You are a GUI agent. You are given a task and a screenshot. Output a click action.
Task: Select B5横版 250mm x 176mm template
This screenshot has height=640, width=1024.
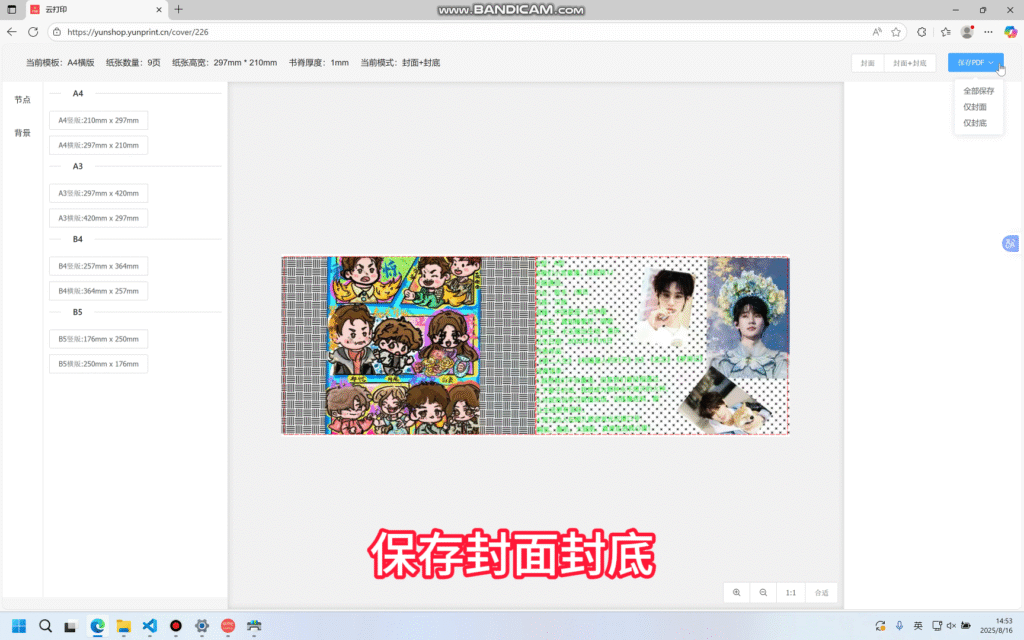pos(99,364)
